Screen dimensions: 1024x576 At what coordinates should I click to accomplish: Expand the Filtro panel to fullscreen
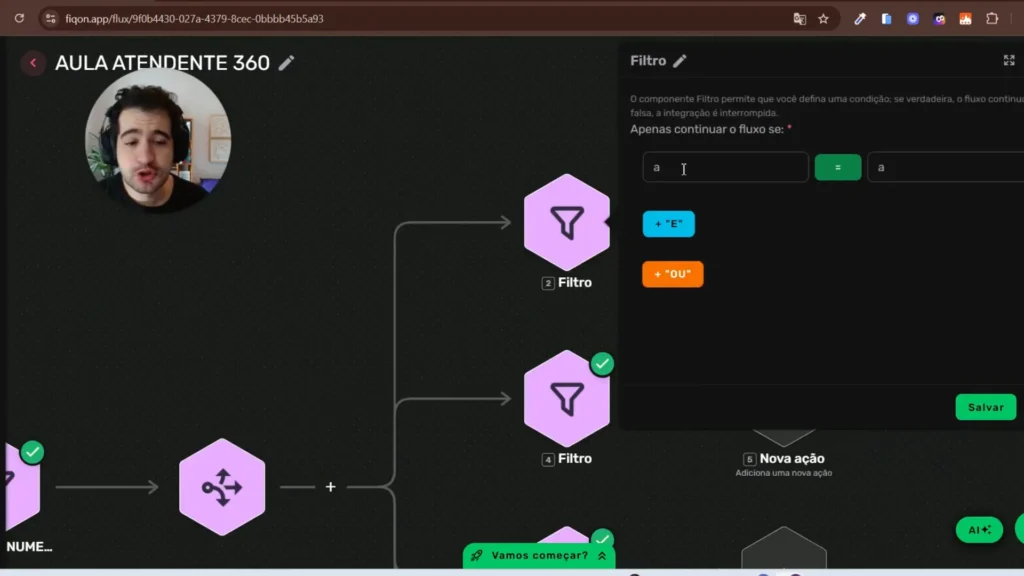coord(1009,61)
